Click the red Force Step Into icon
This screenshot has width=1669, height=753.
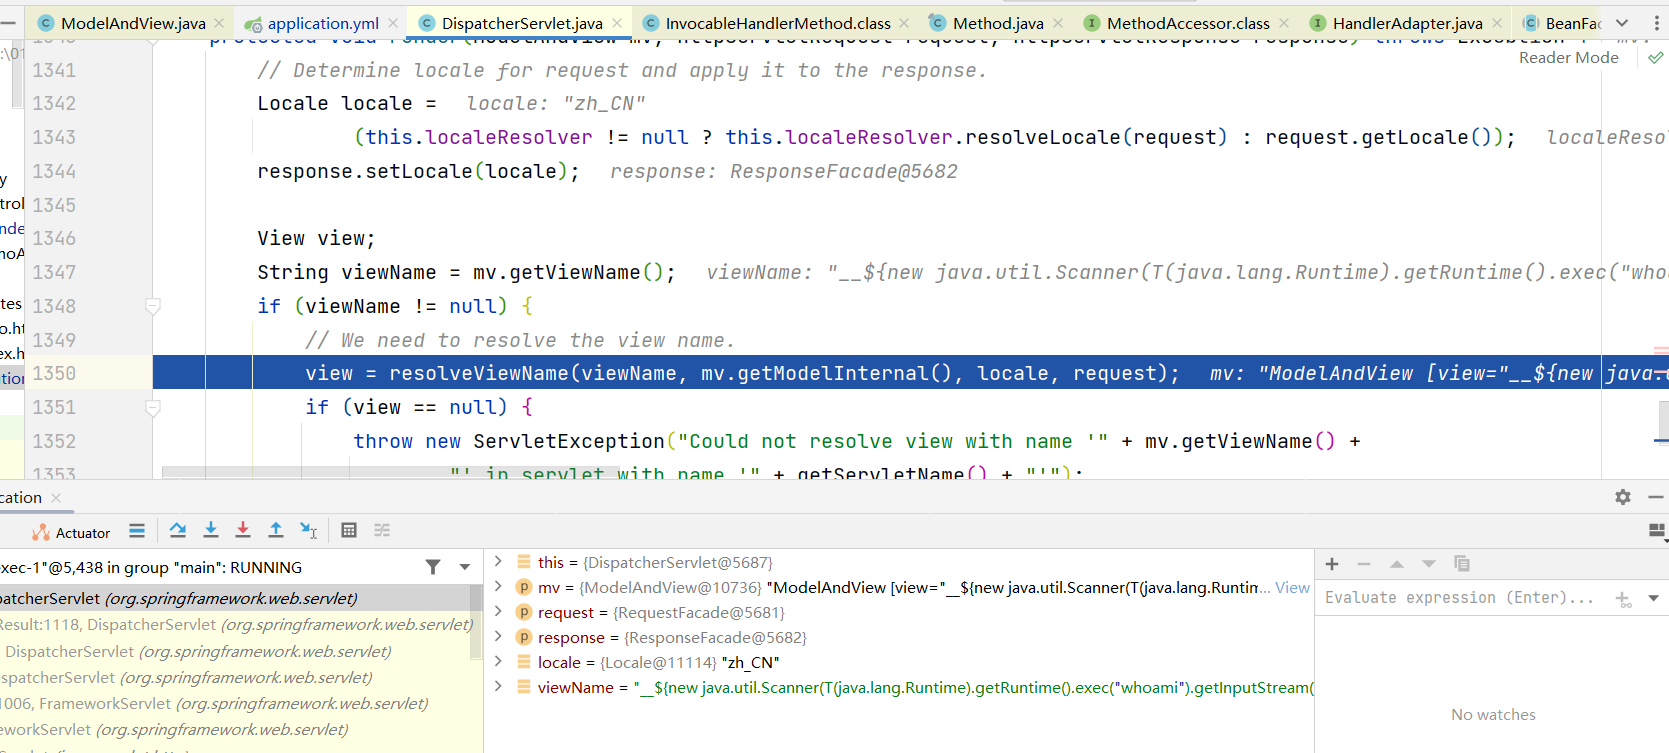click(x=243, y=530)
